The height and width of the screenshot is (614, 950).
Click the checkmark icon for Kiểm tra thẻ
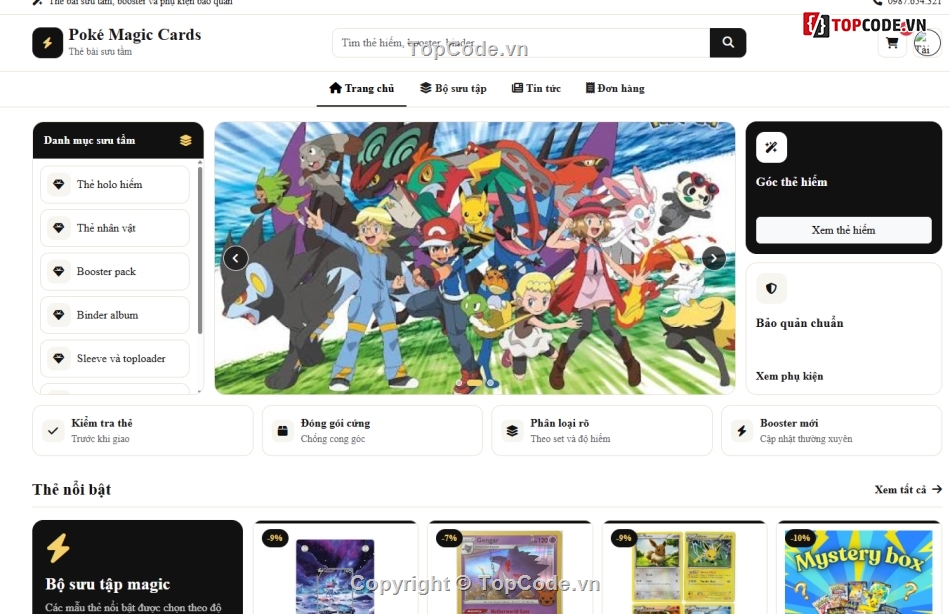point(53,431)
